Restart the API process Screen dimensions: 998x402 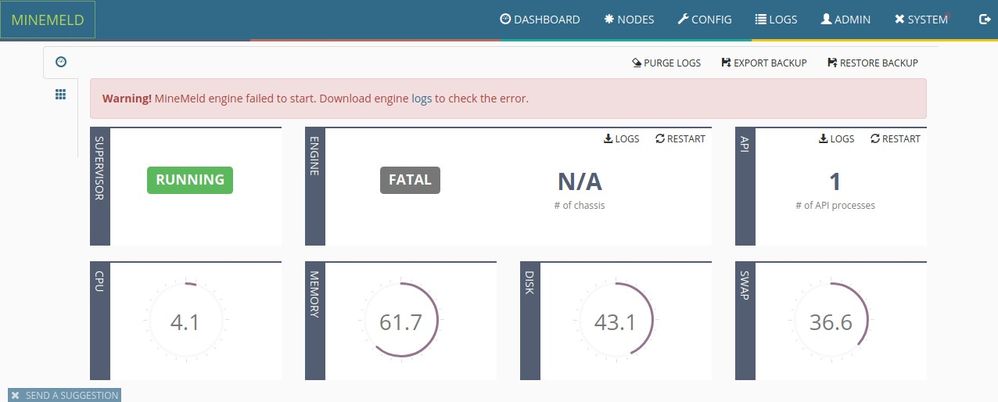(895, 139)
